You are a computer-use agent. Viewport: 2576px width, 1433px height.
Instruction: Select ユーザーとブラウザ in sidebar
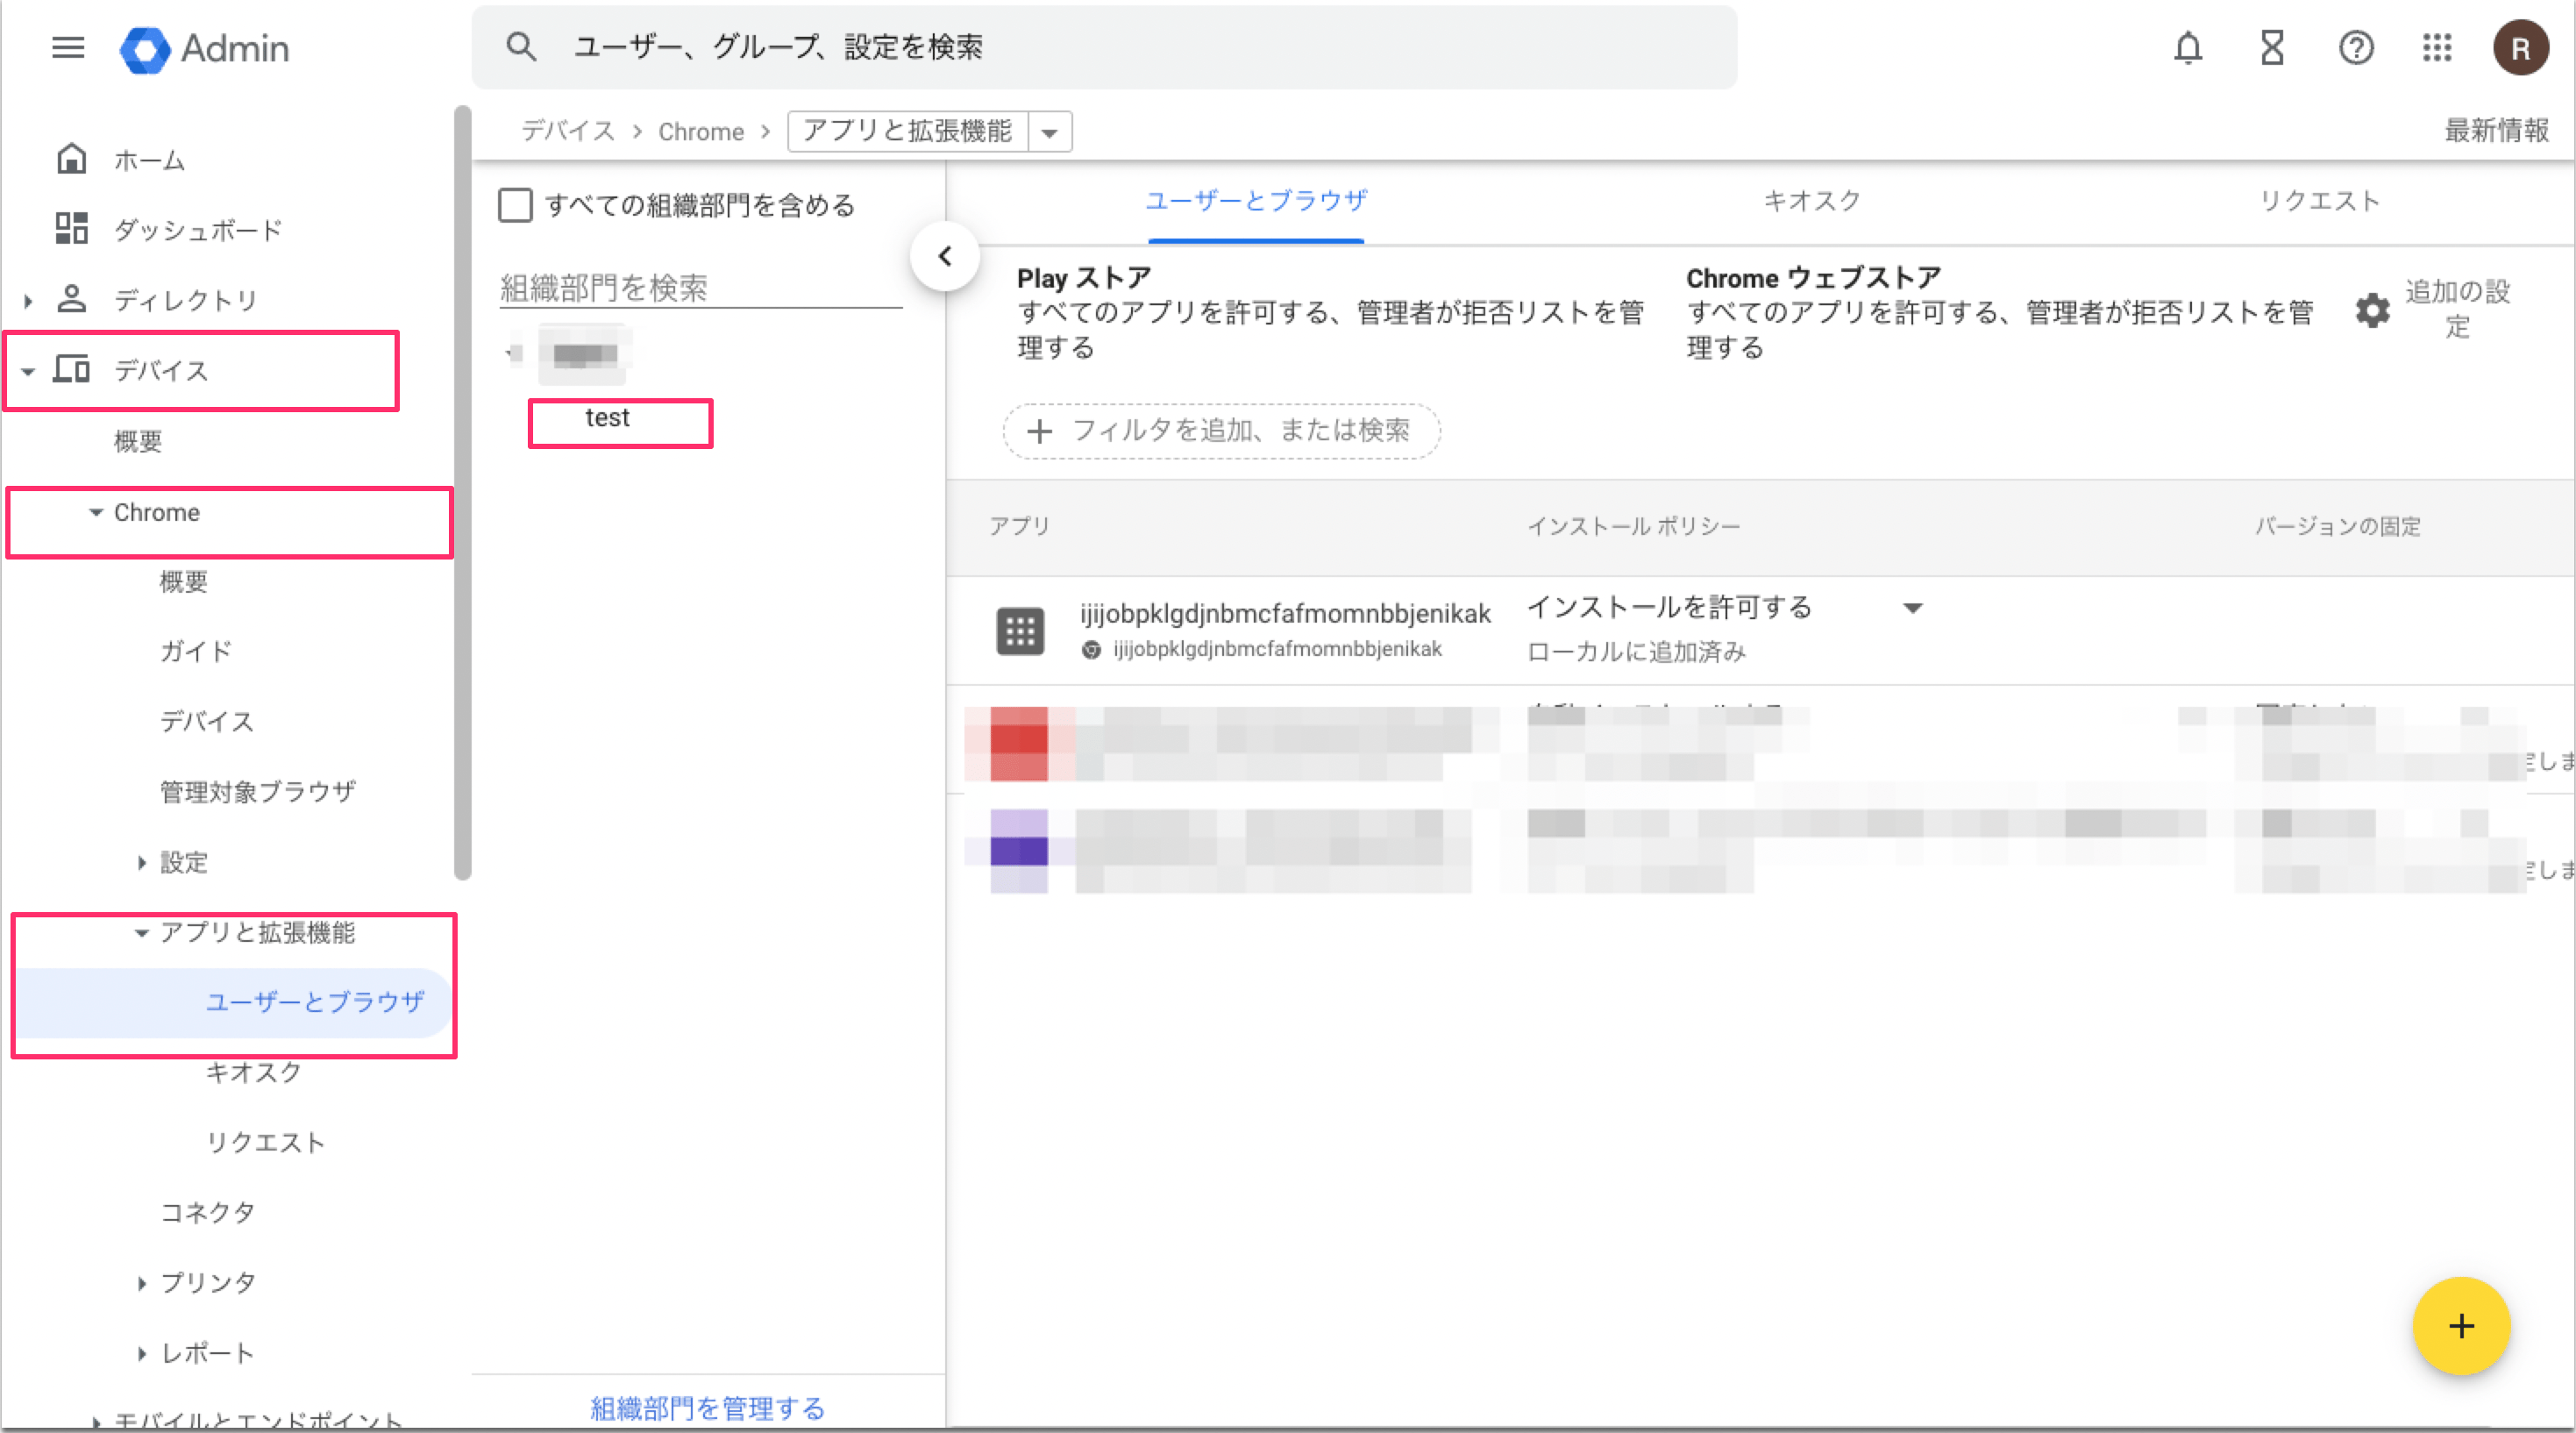[x=314, y=1002]
